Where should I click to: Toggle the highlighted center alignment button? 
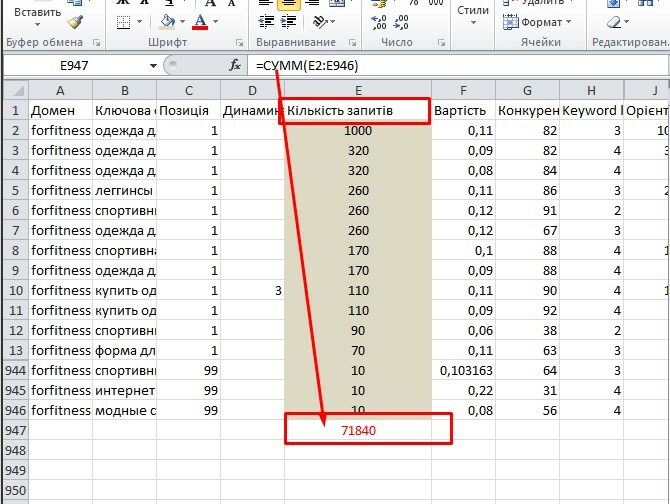pos(288,3)
